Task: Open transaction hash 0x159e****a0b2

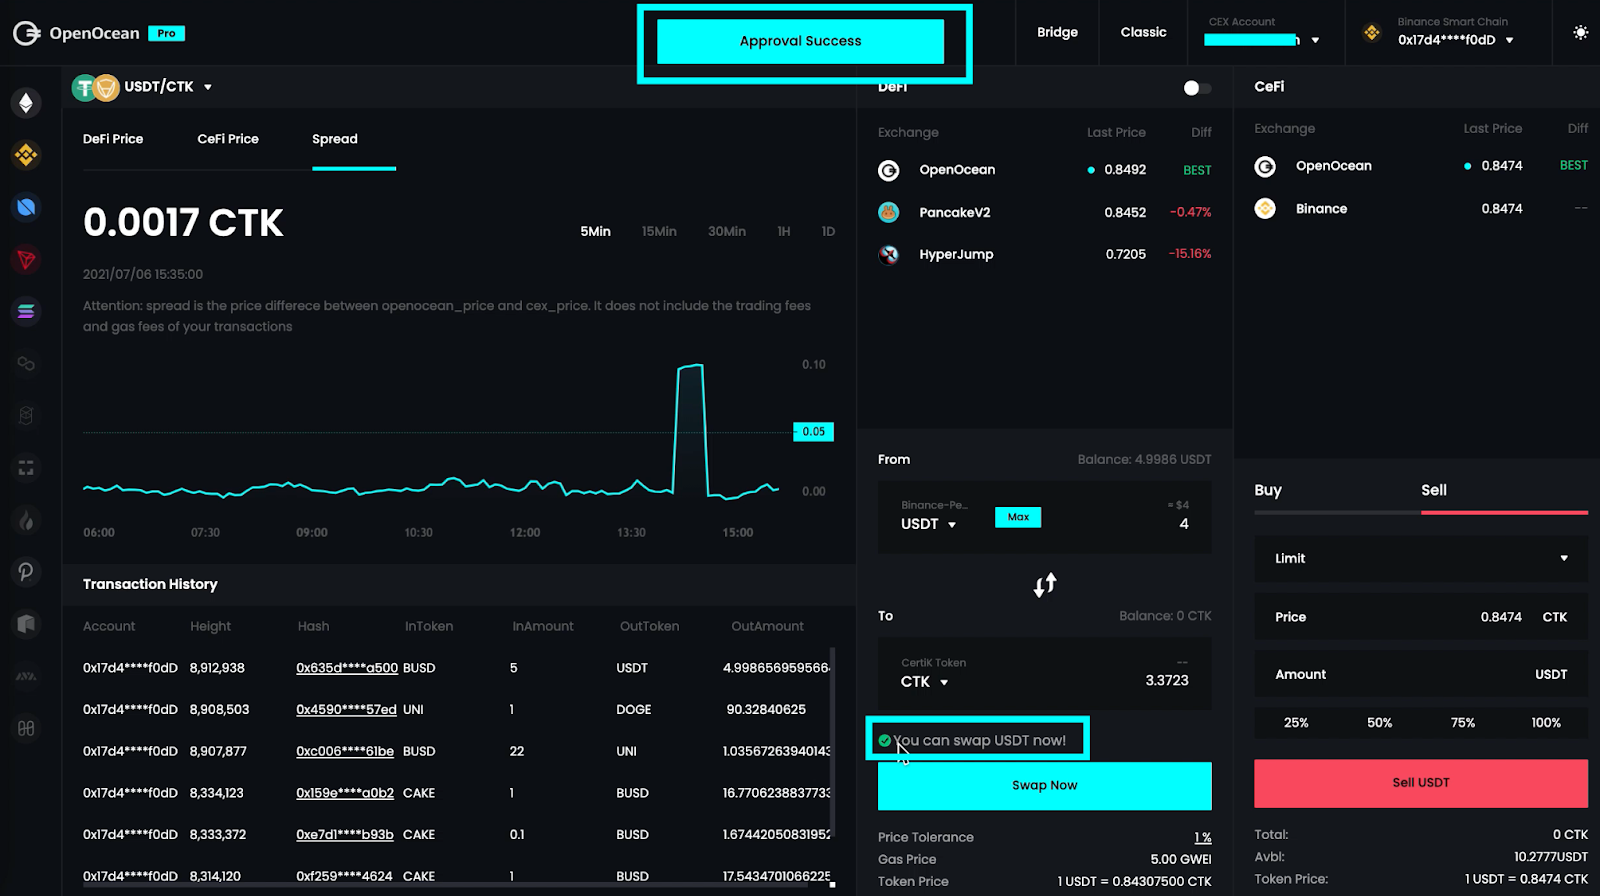Action: pyautogui.click(x=345, y=794)
